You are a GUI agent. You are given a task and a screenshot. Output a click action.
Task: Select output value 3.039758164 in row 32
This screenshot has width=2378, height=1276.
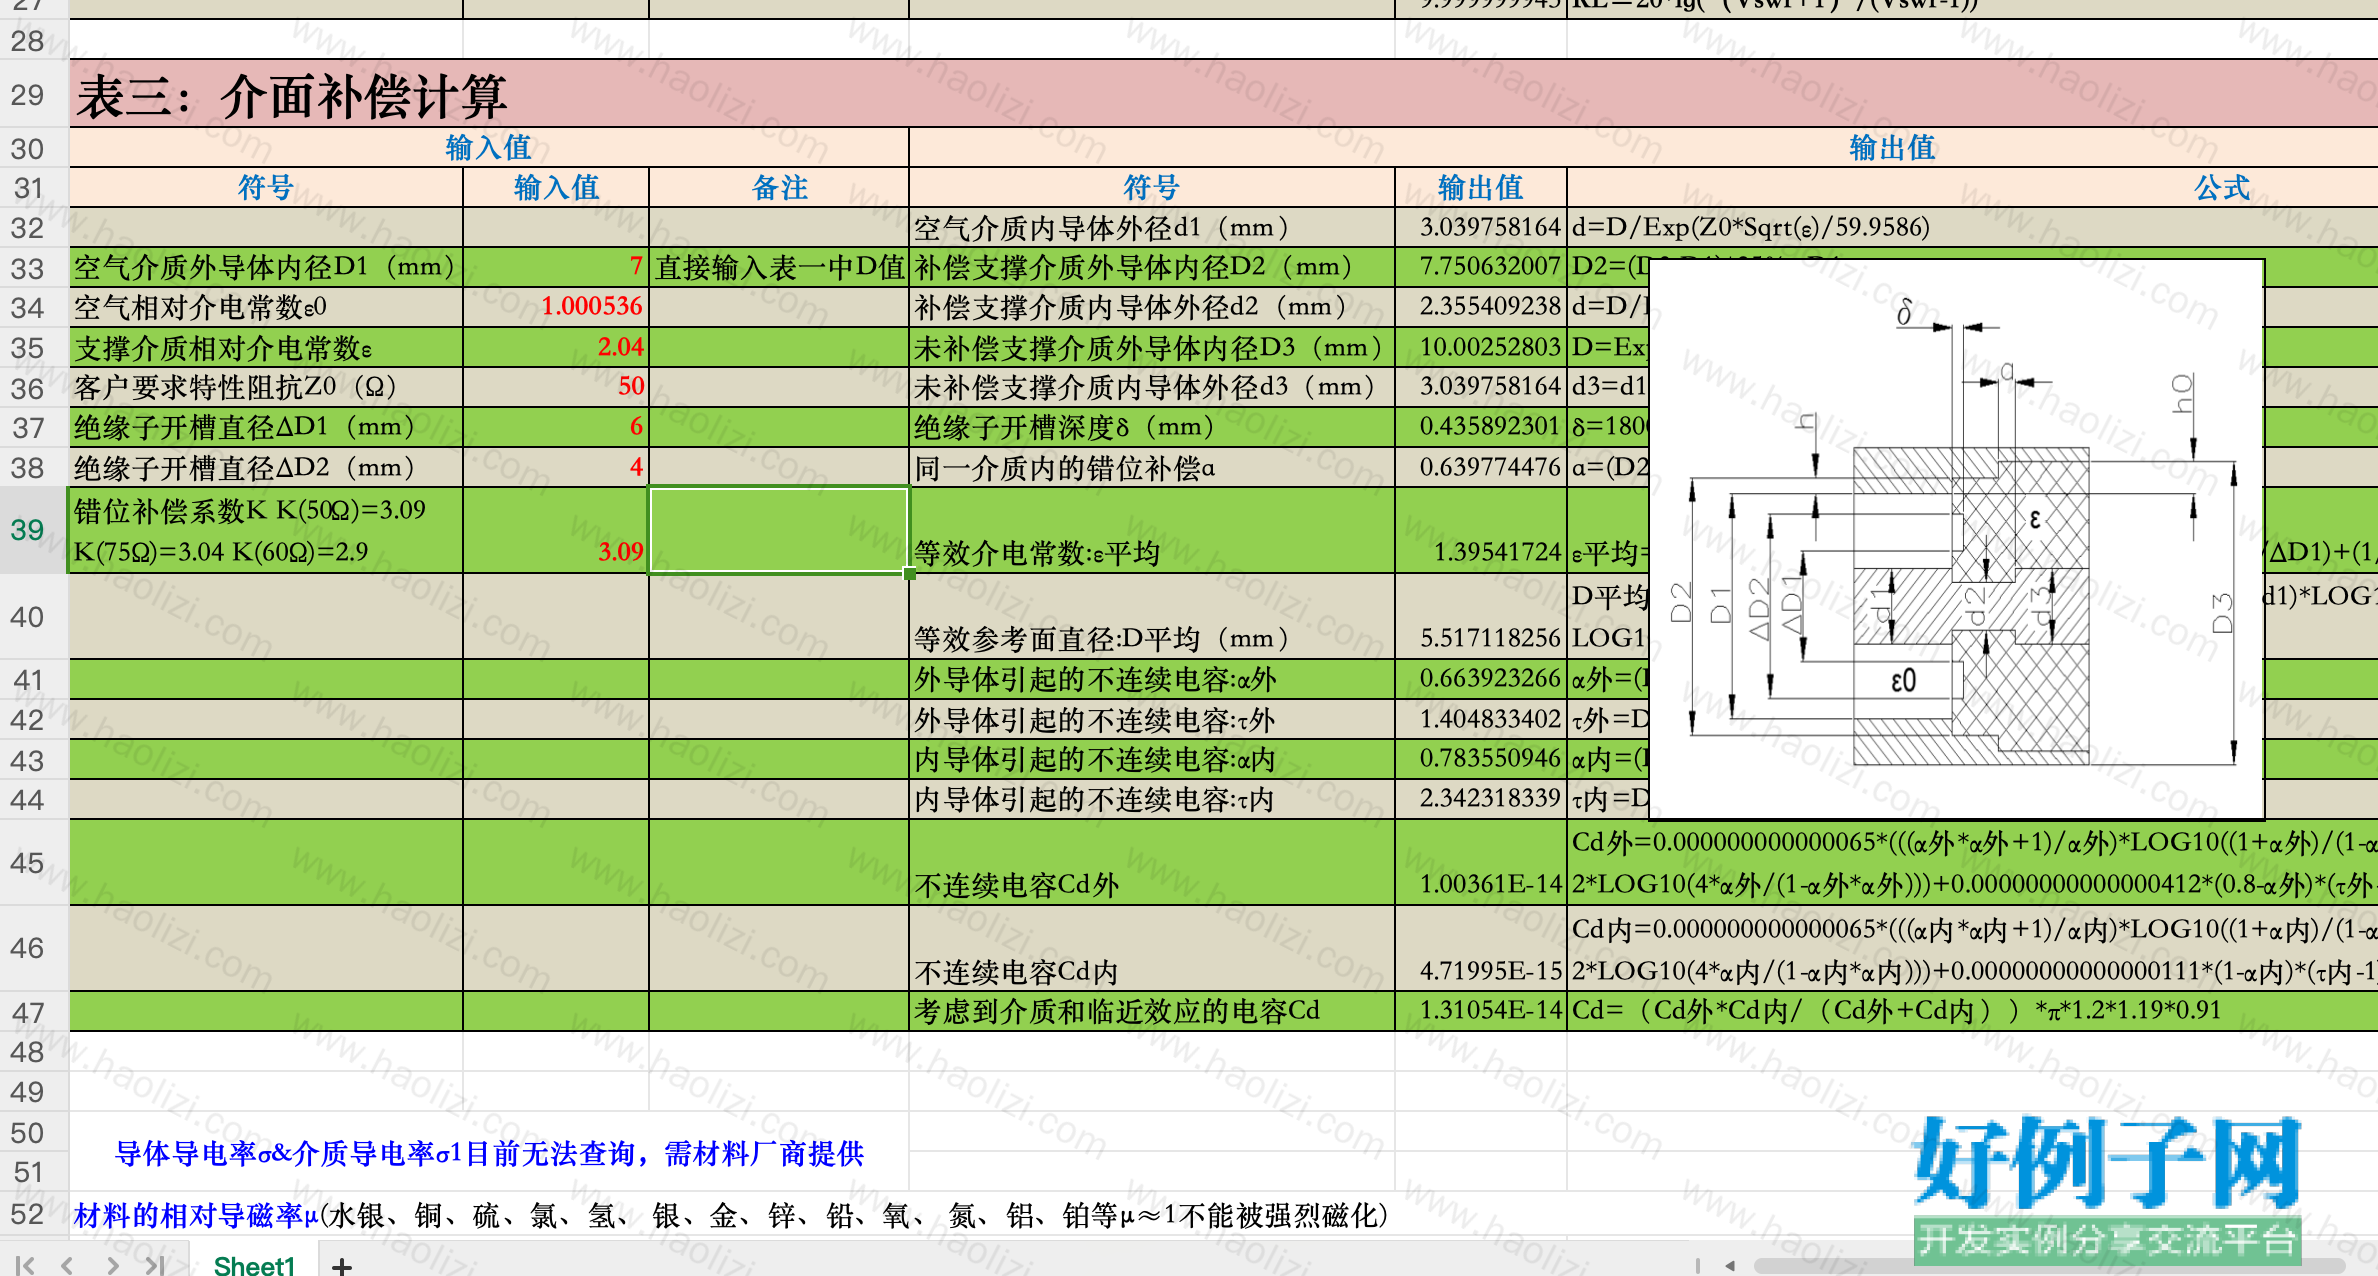click(1481, 228)
